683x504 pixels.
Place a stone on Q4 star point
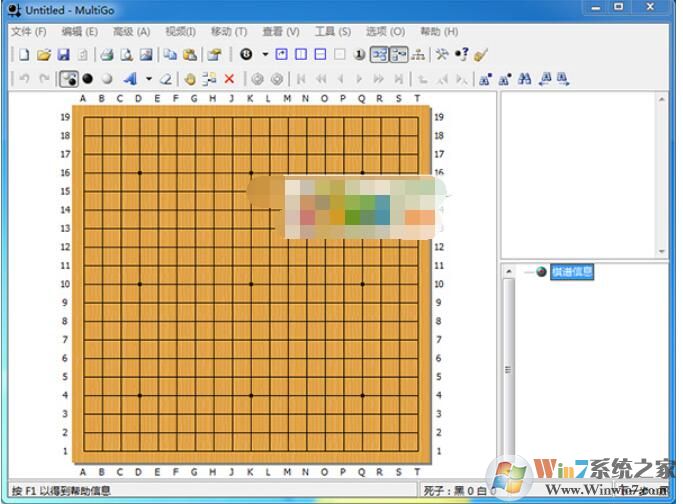point(362,396)
